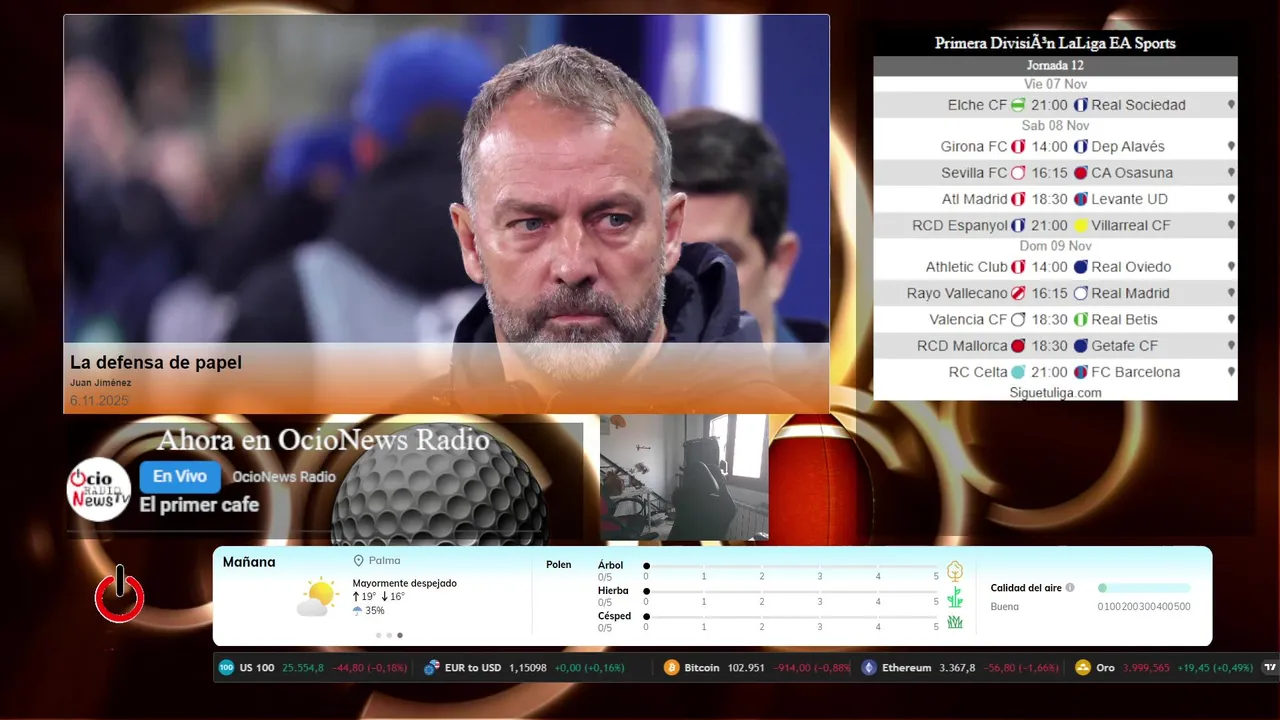Open the OcioNews Radio TV logo
The height and width of the screenshot is (720, 1280).
[99, 489]
